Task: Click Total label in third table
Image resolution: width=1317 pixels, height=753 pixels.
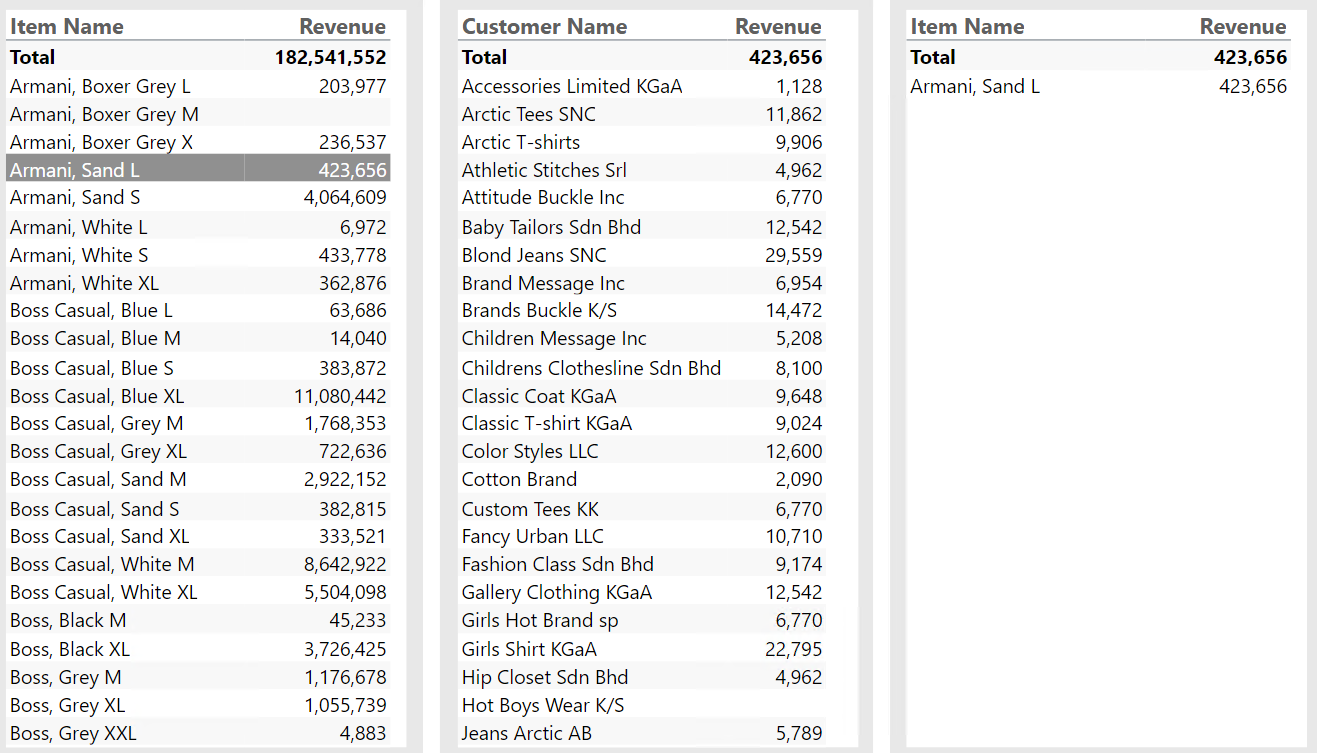Action: point(933,57)
